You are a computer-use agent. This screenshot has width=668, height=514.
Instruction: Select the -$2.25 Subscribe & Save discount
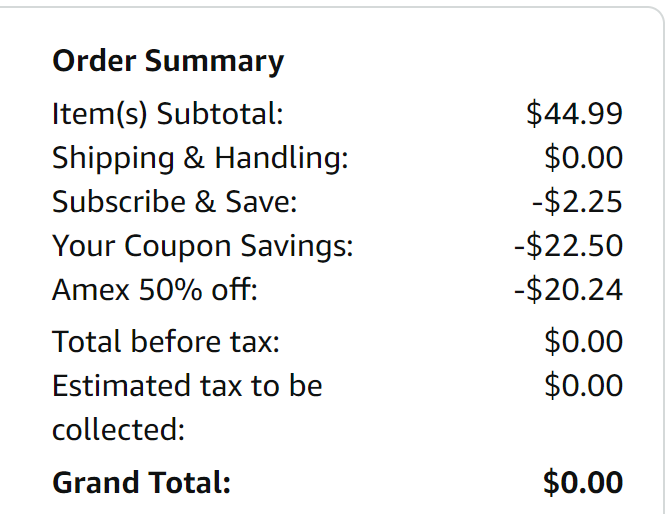577,202
